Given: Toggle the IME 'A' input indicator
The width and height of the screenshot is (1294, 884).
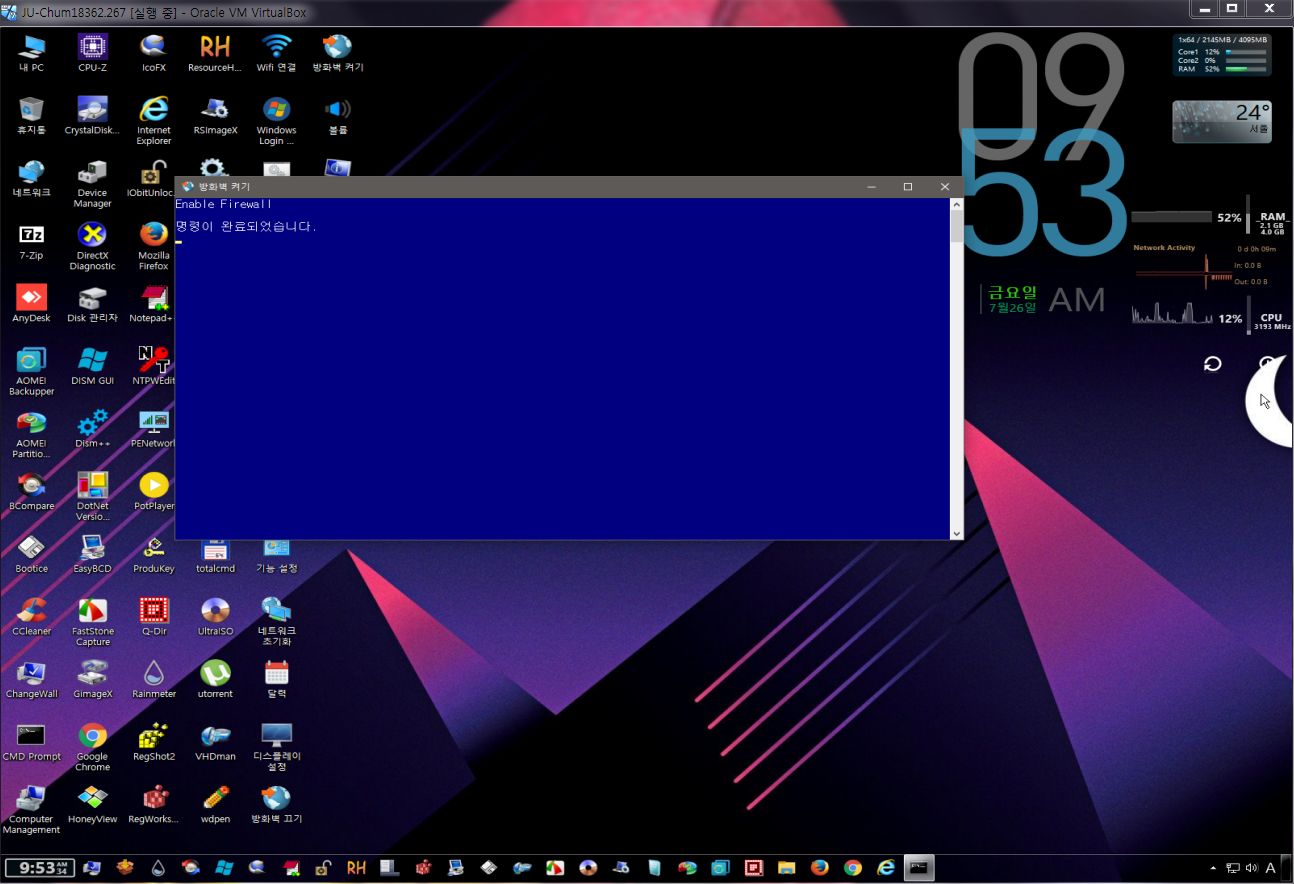Looking at the screenshot, I should [1271, 868].
